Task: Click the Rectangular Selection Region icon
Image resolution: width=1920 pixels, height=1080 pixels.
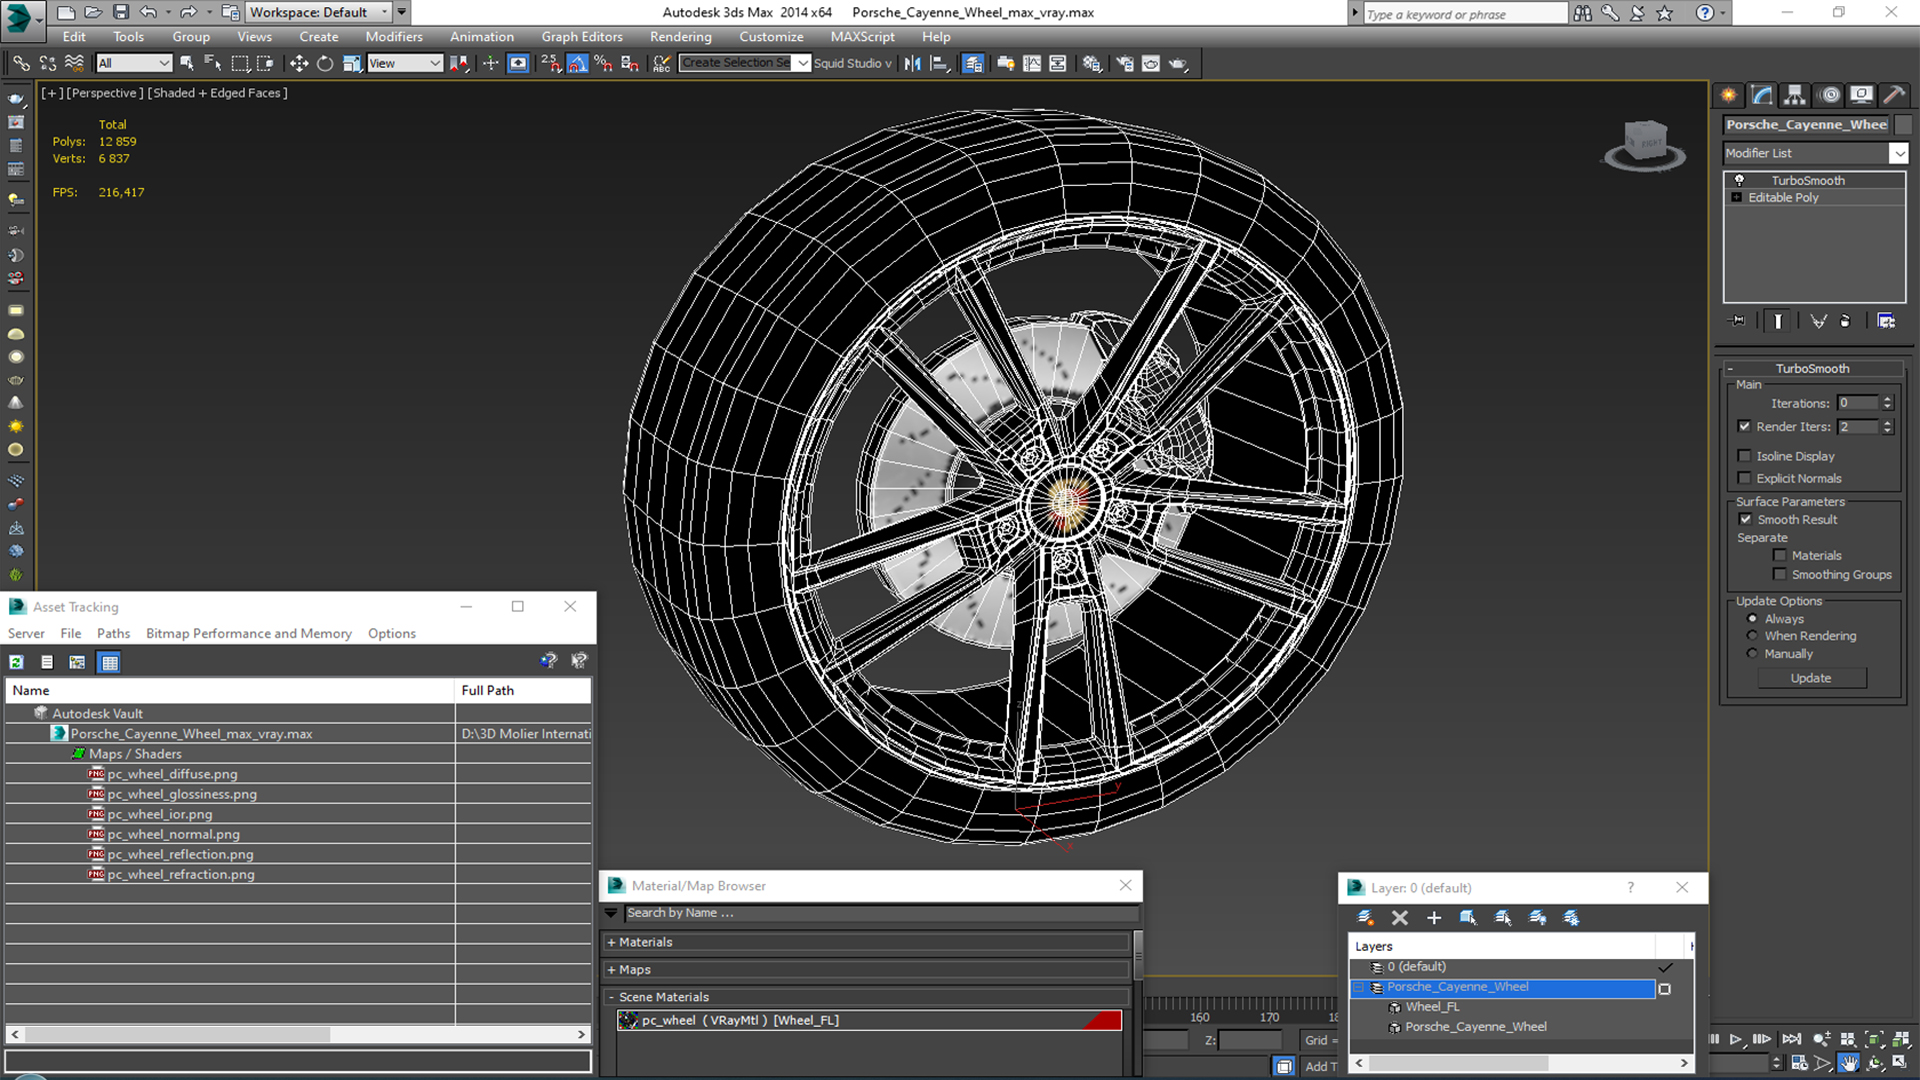Action: pyautogui.click(x=240, y=63)
